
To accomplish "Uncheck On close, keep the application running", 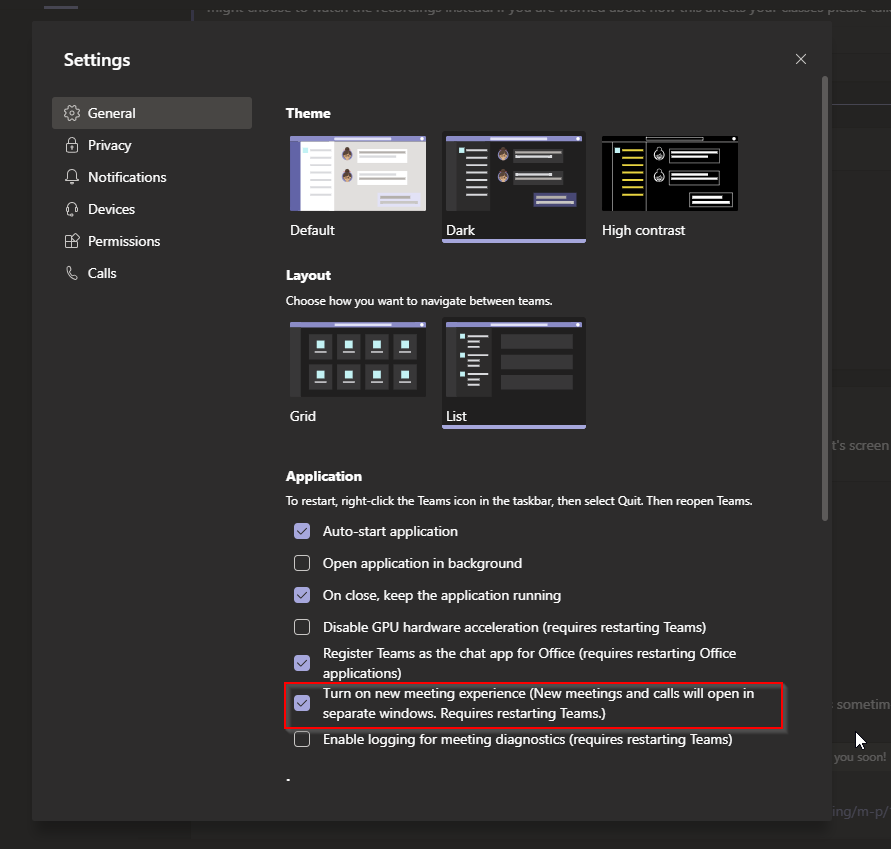I will tap(302, 595).
